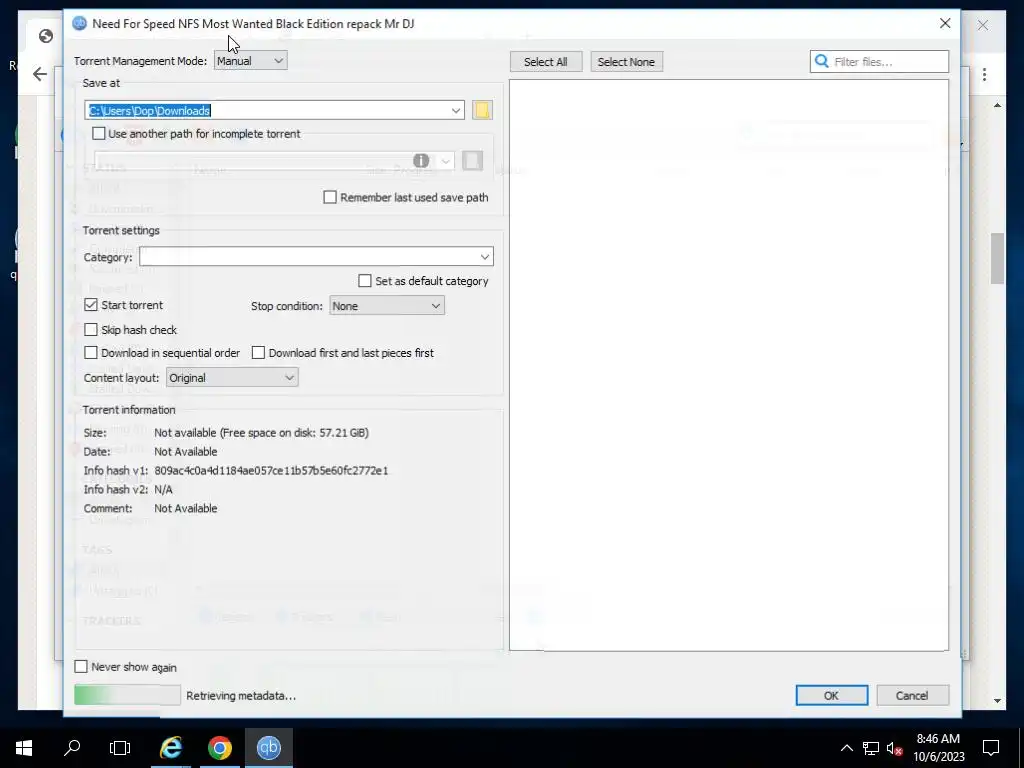Tick Never show again checkbox
The height and width of the screenshot is (768, 1024).
pyautogui.click(x=81, y=667)
